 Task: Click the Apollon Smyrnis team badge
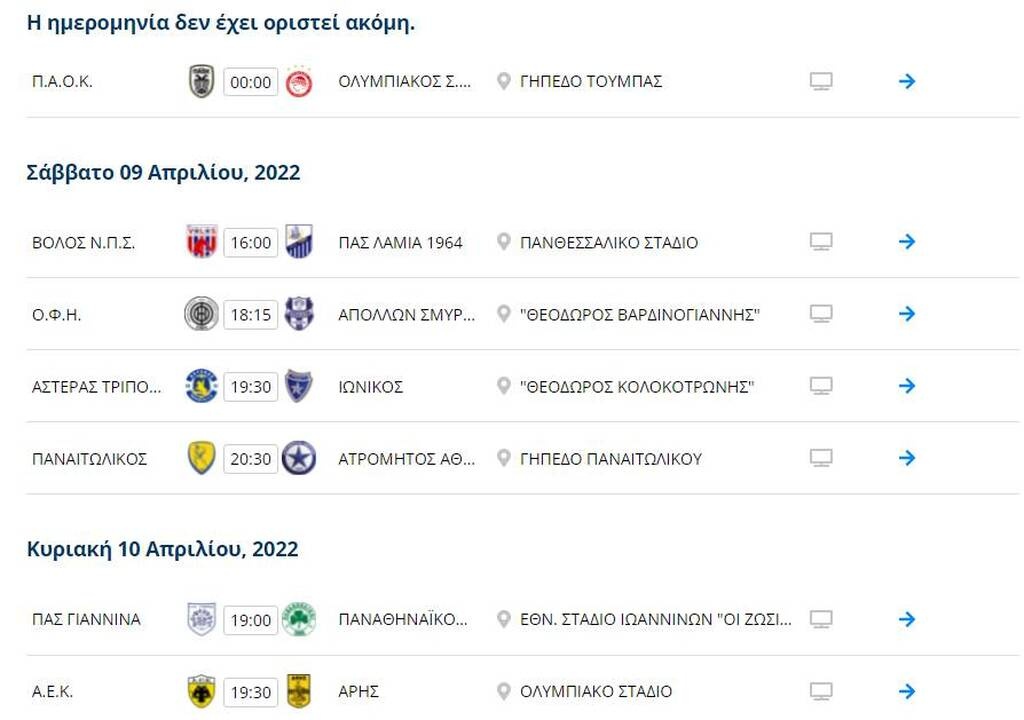300,313
